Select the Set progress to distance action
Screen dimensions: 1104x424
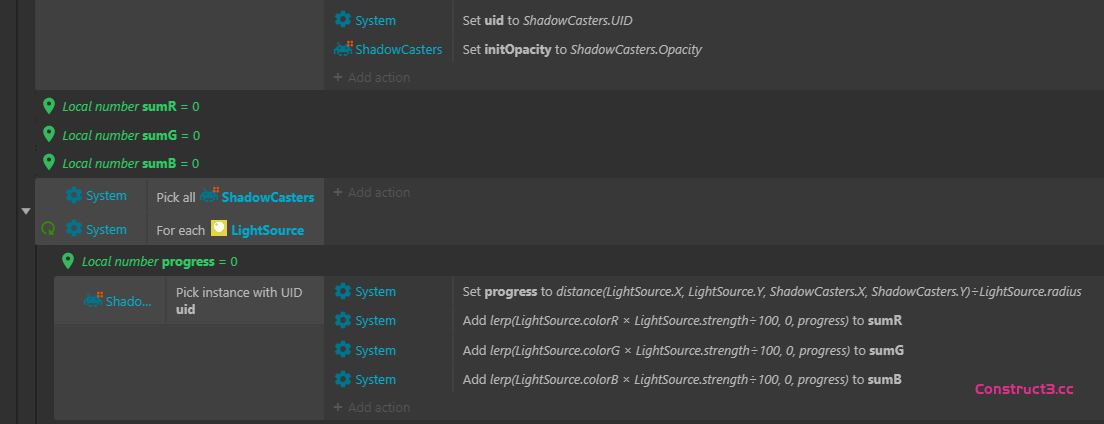pyautogui.click(x=771, y=292)
